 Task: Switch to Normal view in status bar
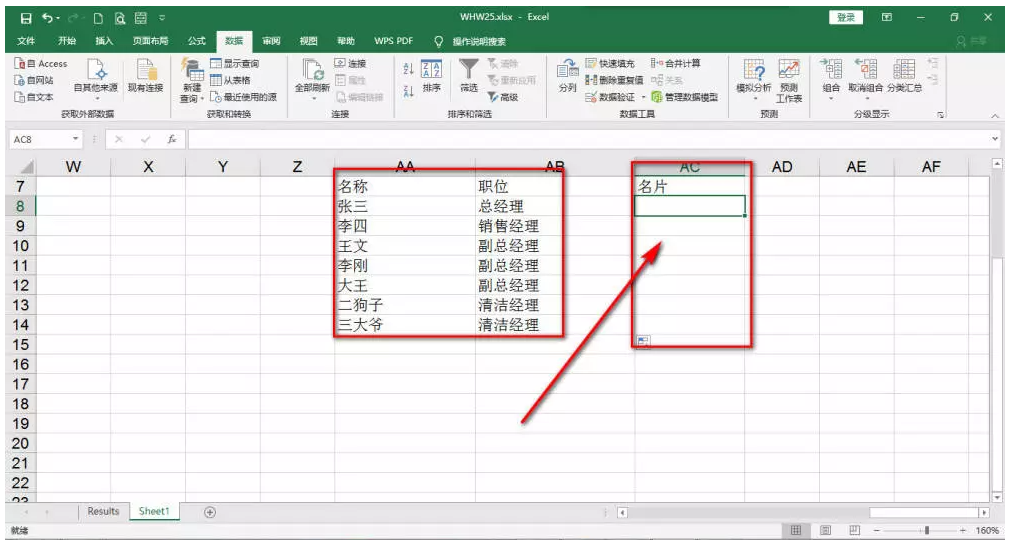coord(796,530)
